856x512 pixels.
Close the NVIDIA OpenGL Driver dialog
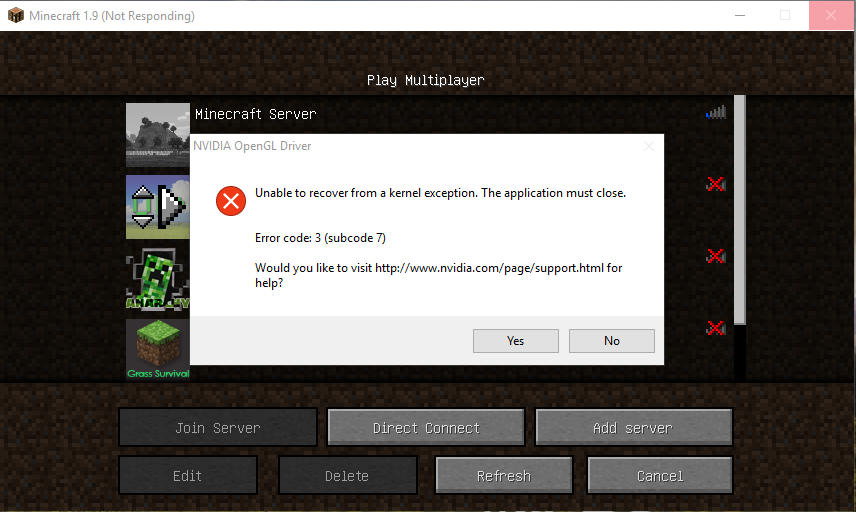pyautogui.click(x=649, y=146)
